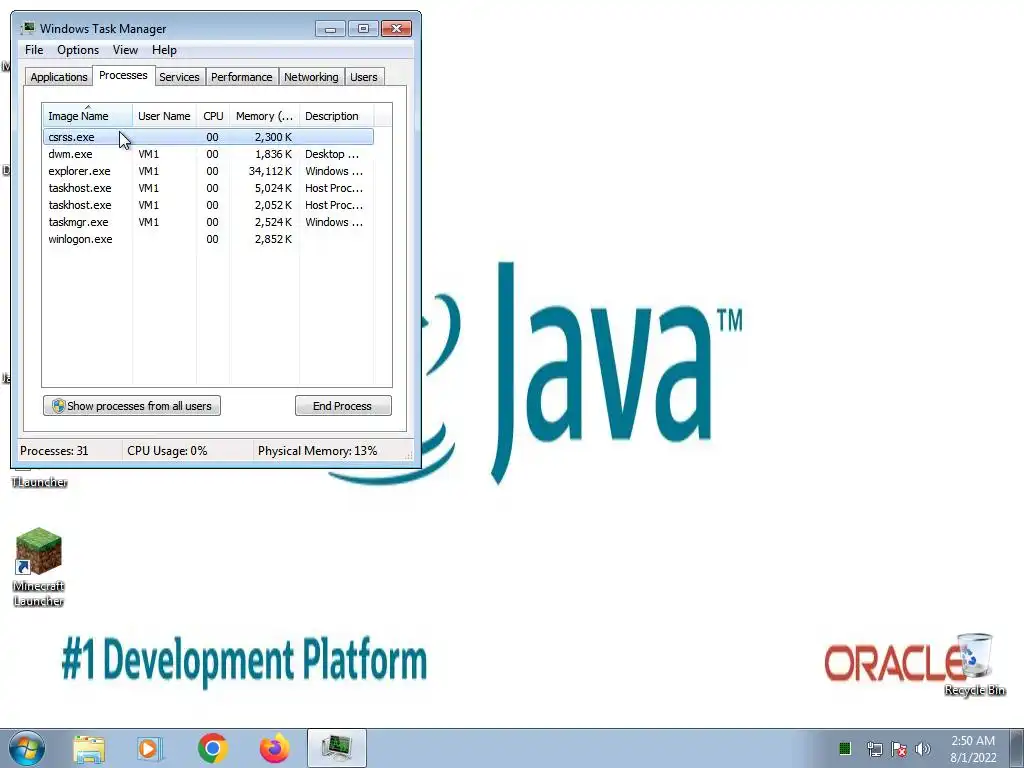1024x768 pixels.
Task: Open the Action Center flag icon
Action: pos(899,749)
